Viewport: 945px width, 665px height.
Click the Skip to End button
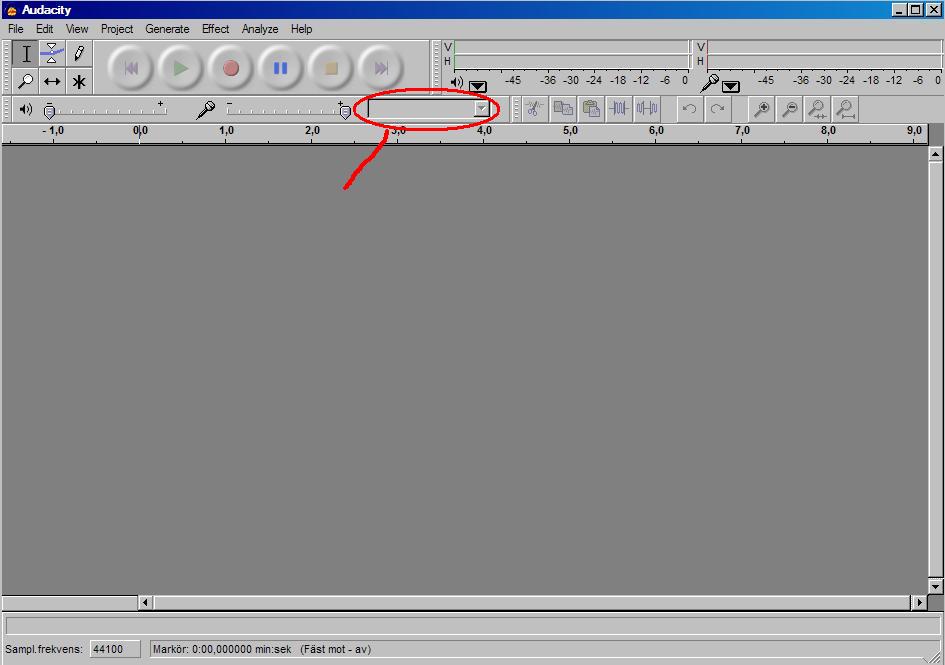(x=380, y=68)
